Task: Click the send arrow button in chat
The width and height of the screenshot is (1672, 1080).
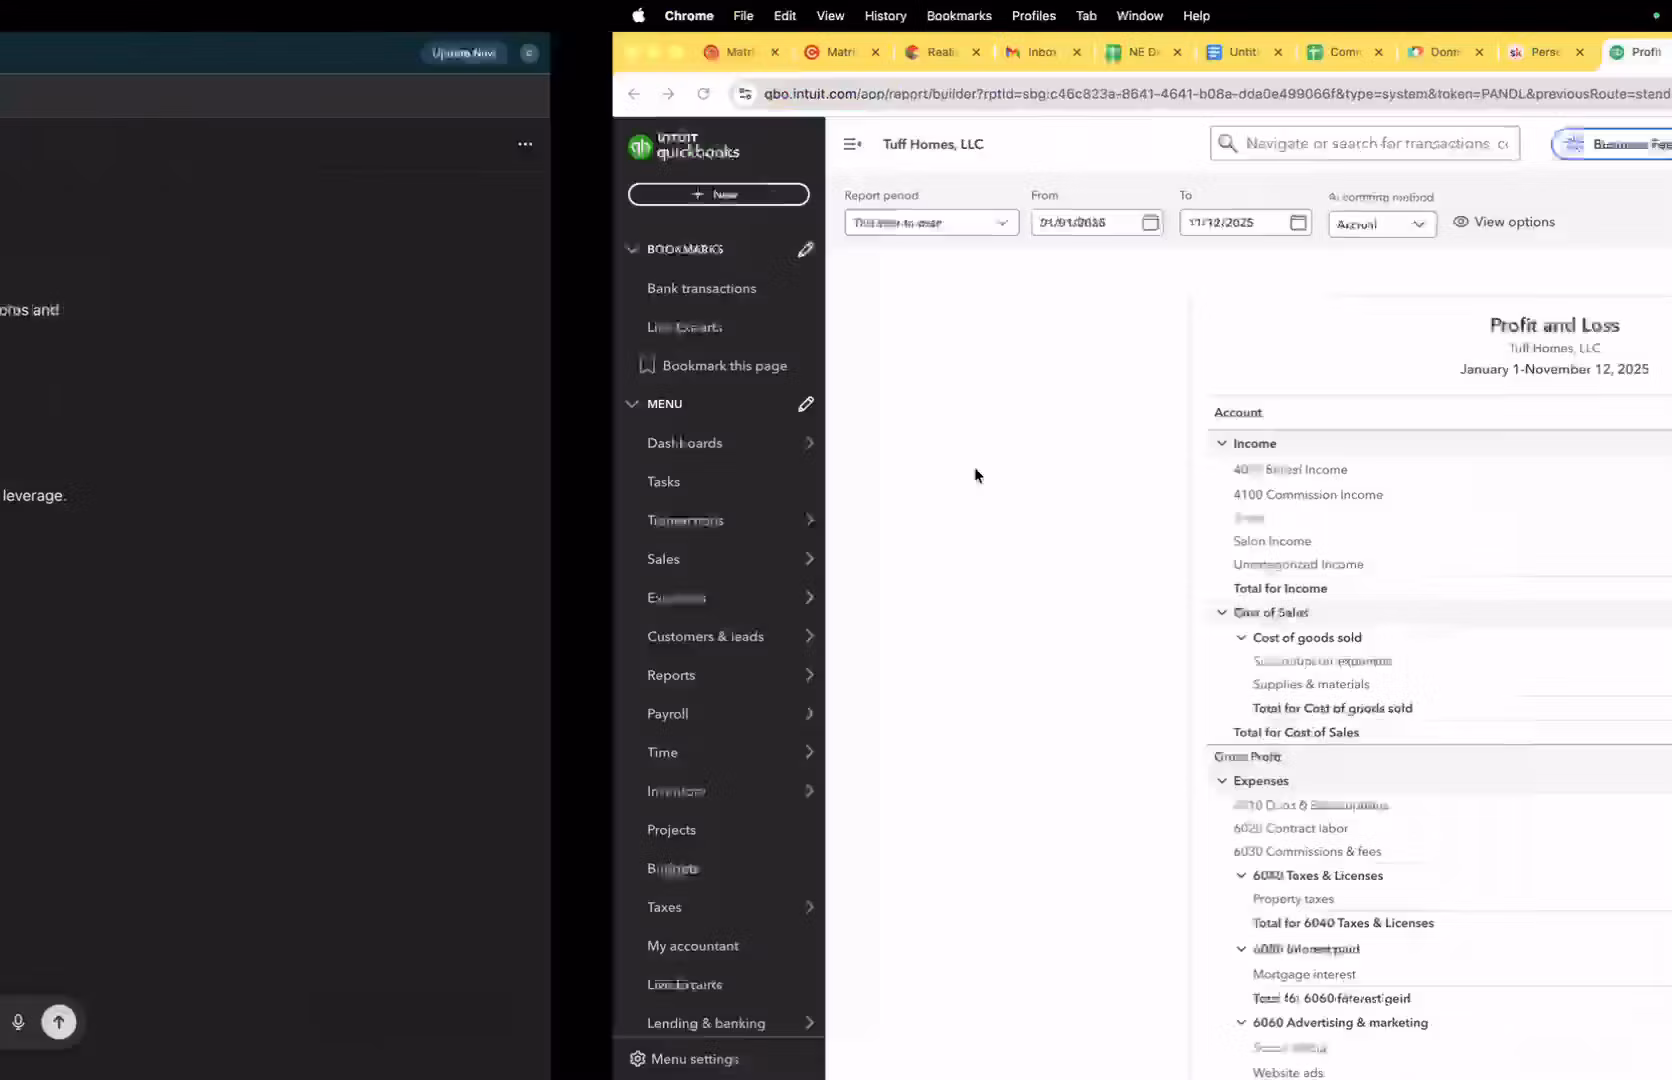Action: [58, 1022]
